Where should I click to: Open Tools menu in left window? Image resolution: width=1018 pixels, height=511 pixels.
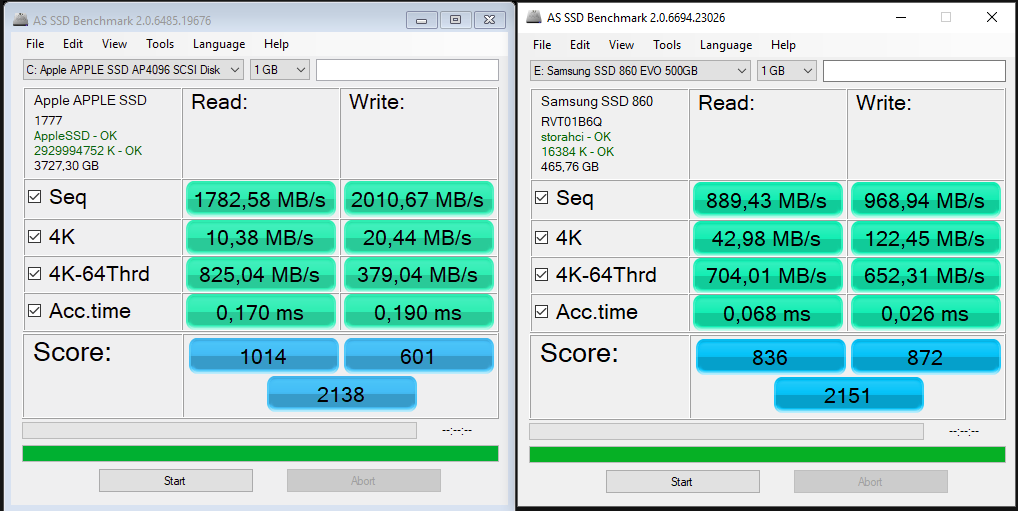coord(160,44)
